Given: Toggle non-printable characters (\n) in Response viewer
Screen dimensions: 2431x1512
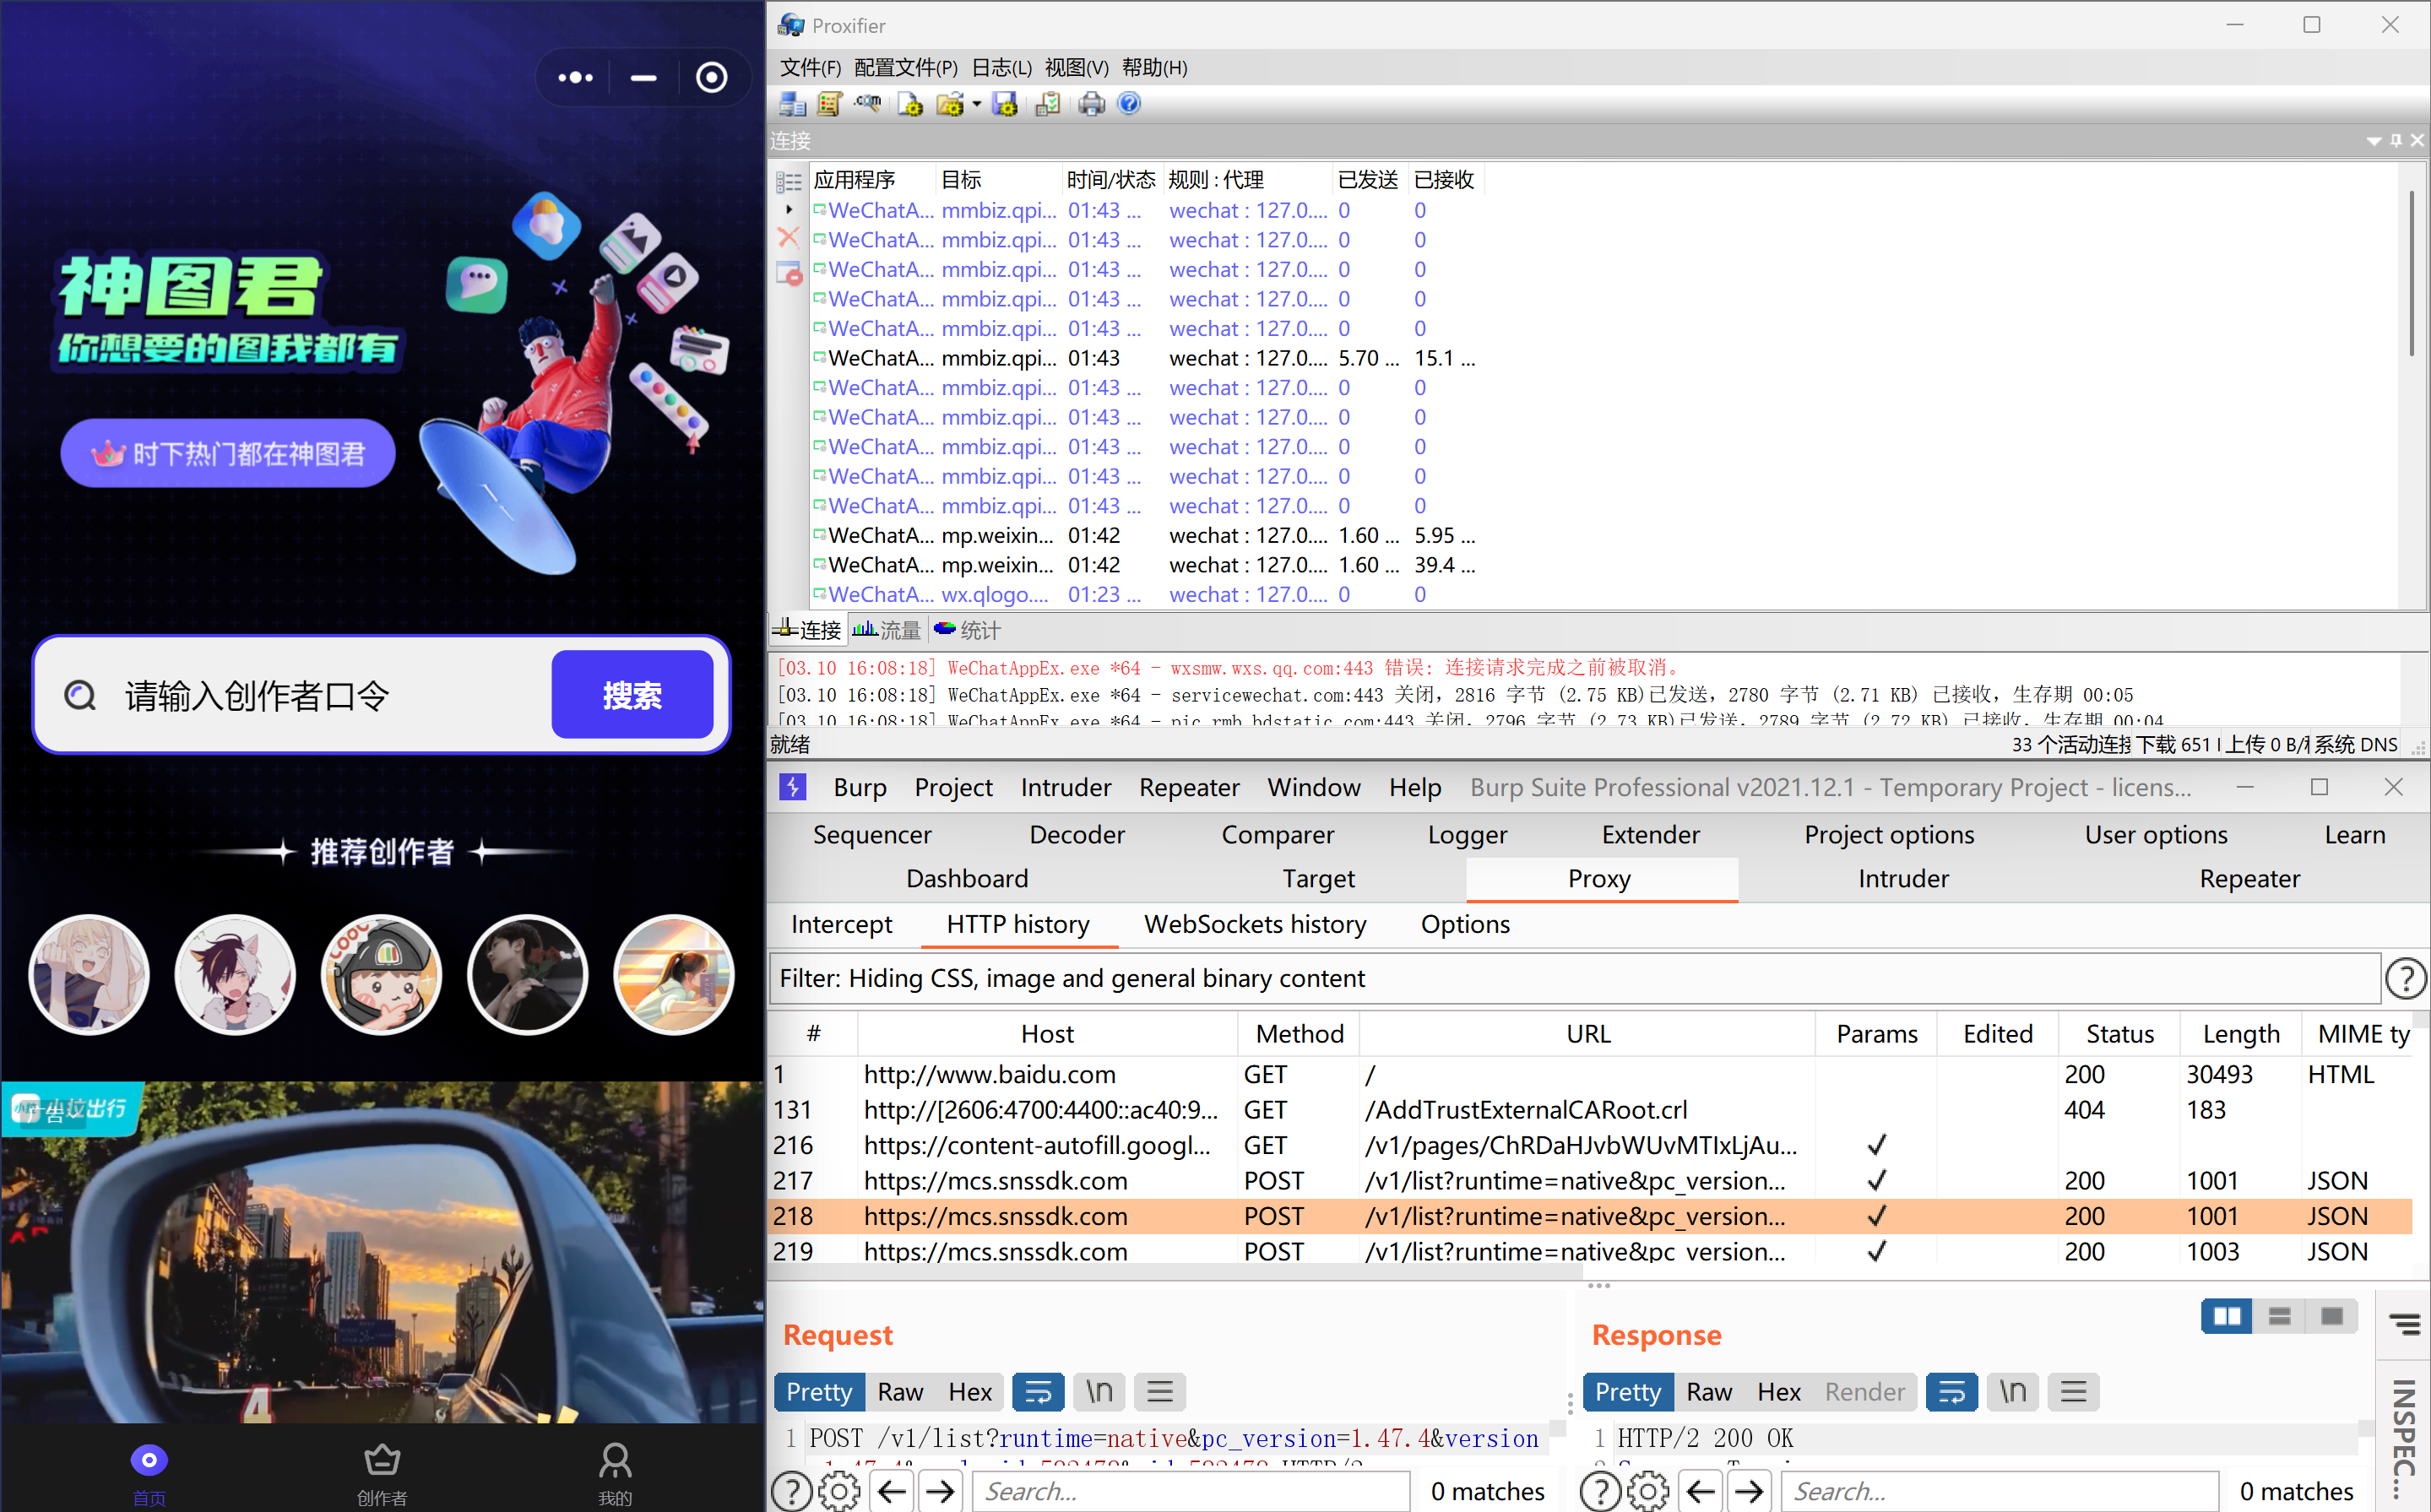Looking at the screenshot, I should 2012,1391.
